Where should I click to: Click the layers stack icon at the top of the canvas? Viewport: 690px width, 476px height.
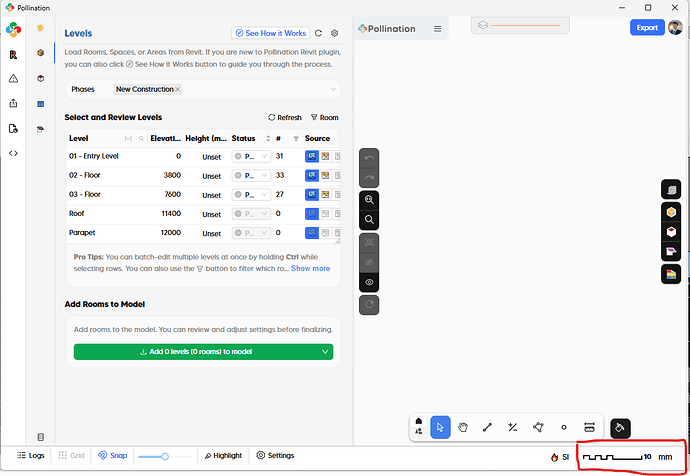click(x=483, y=25)
